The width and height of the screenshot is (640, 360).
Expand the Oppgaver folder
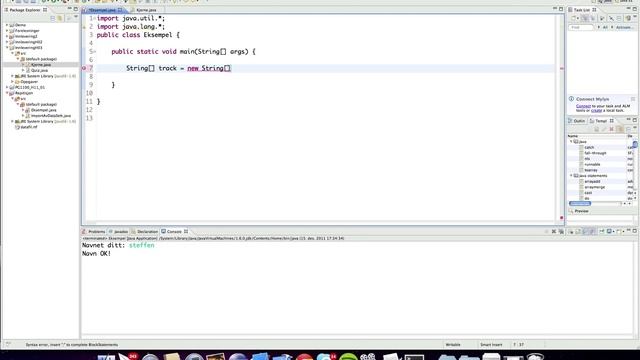click(13, 82)
